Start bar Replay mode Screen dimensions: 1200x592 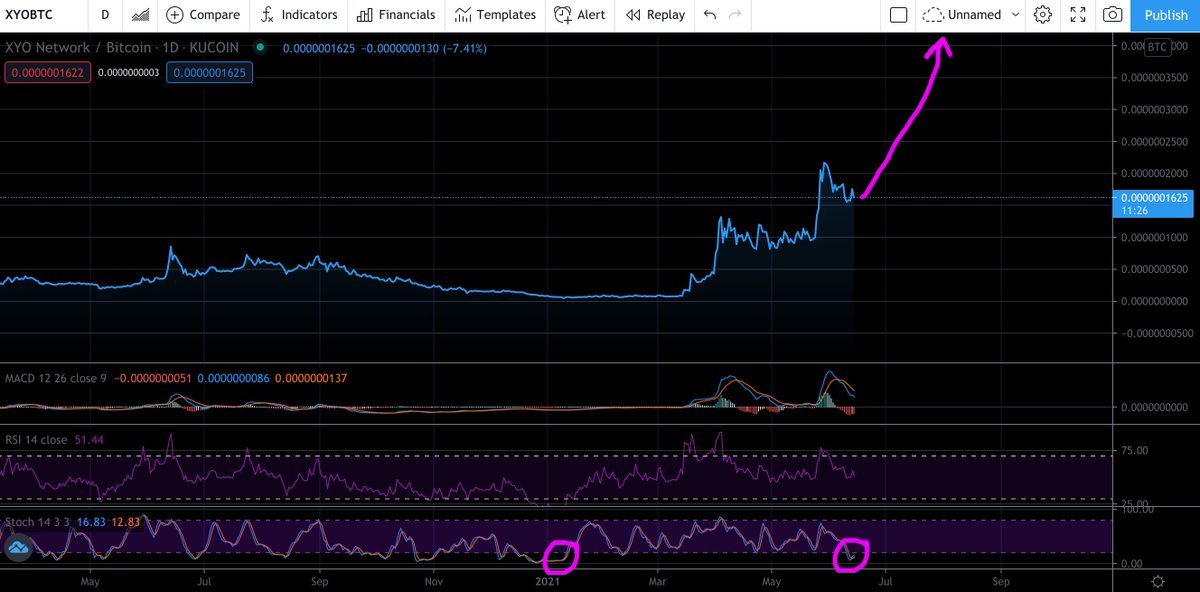click(x=656, y=15)
